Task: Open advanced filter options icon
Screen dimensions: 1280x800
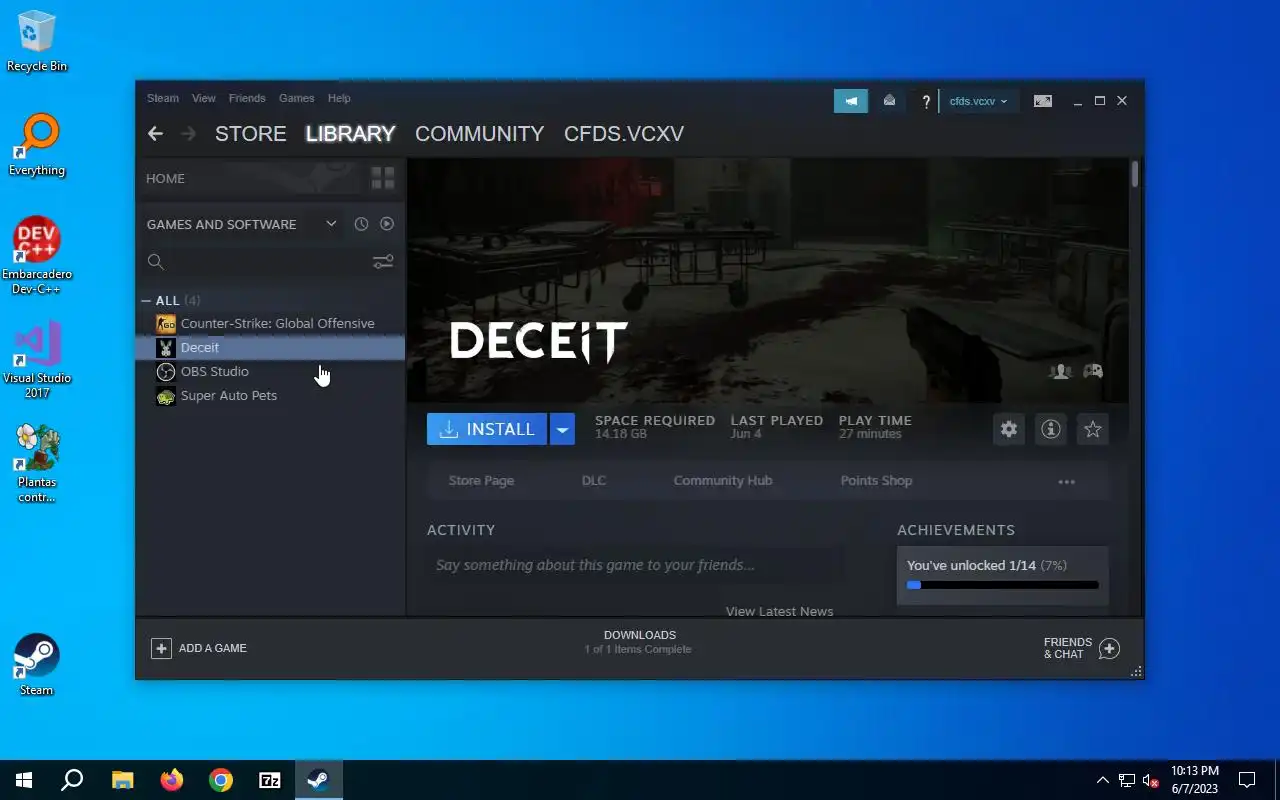Action: [x=383, y=262]
